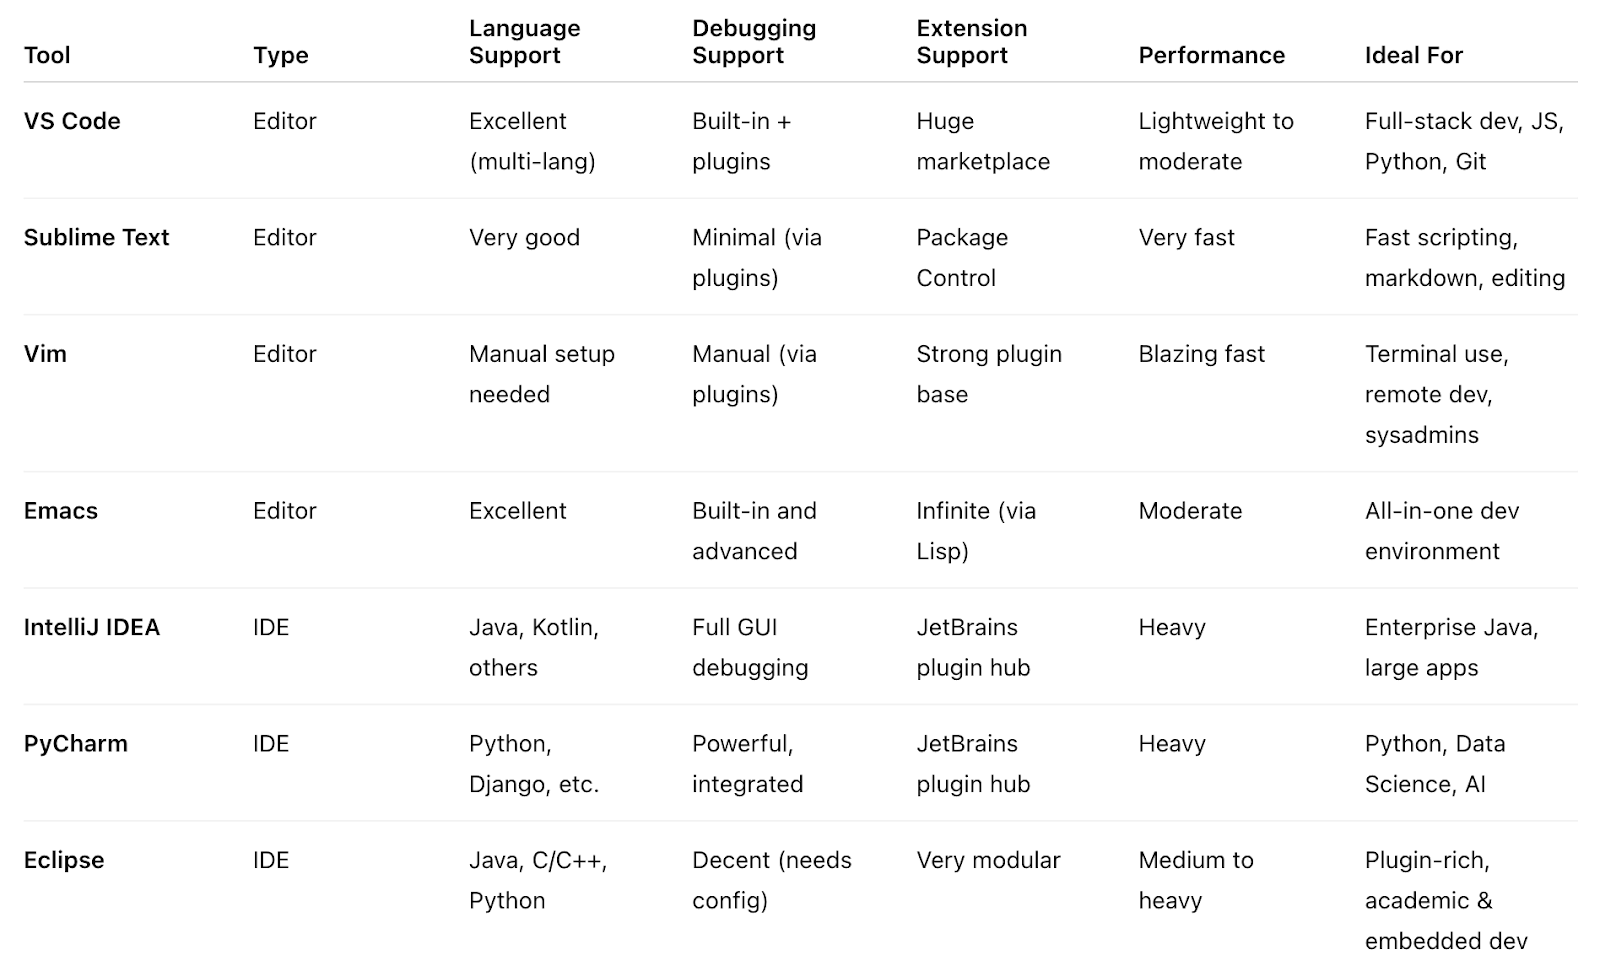This screenshot has height=955, width=1600.
Task: Click the Ideal For column header
Action: (x=1413, y=55)
